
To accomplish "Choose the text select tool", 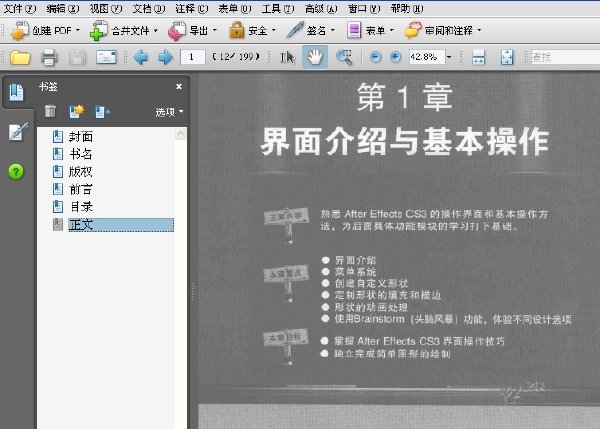I will click(x=287, y=57).
